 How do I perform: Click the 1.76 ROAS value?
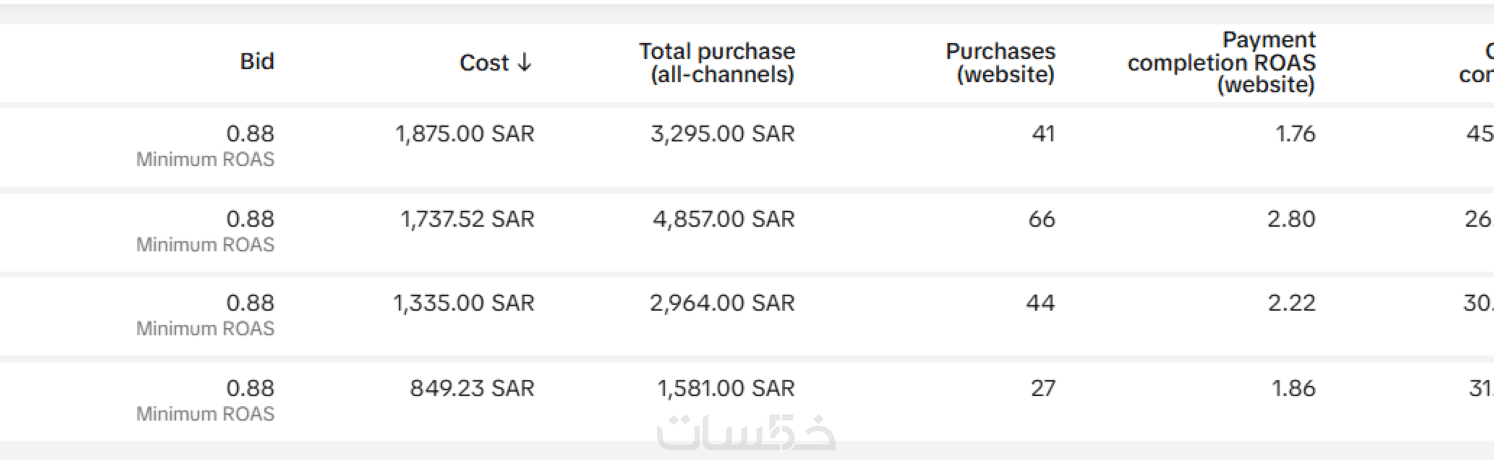point(1295,134)
